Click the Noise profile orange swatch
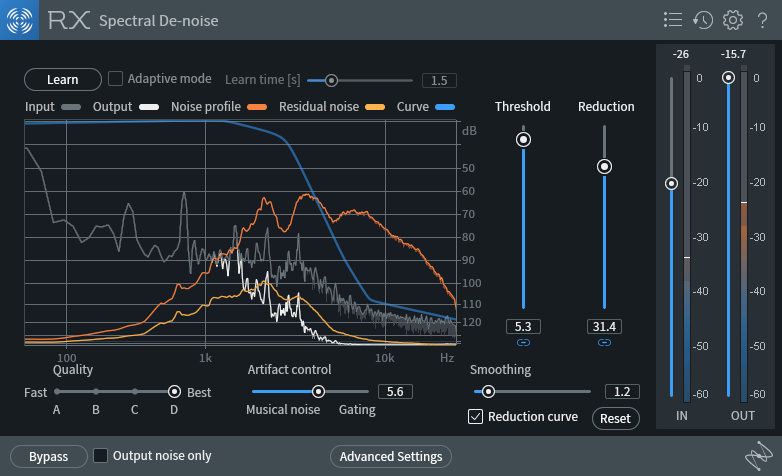Image resolution: width=782 pixels, height=476 pixels. coord(257,107)
